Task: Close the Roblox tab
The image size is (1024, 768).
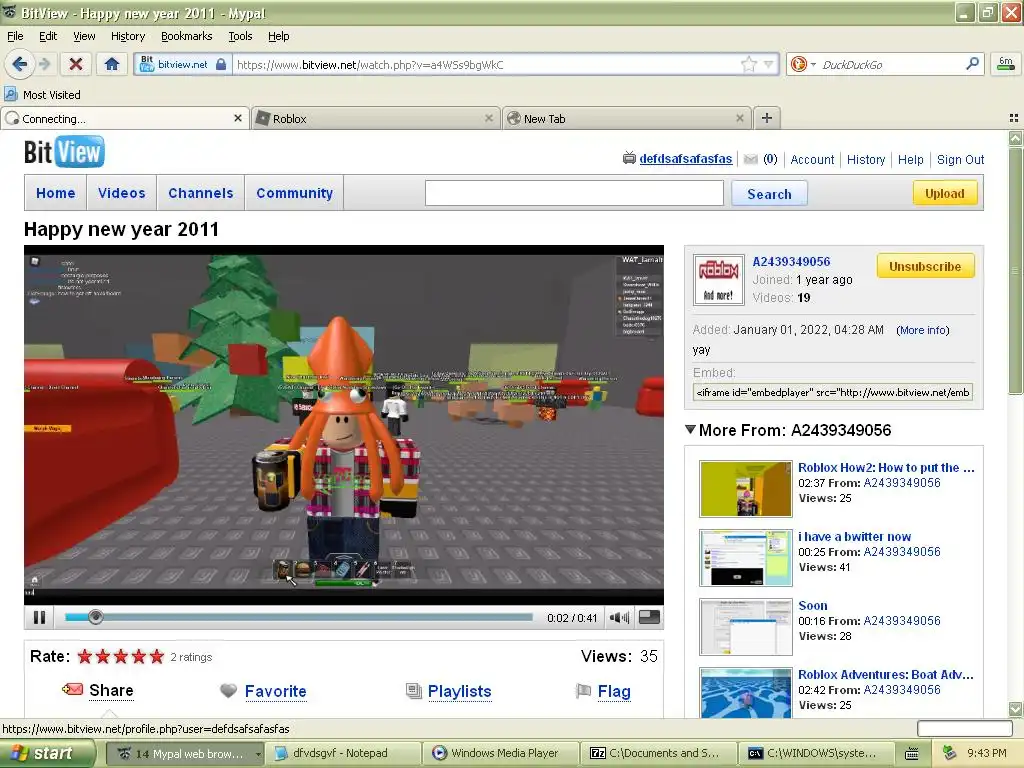Action: (x=488, y=118)
